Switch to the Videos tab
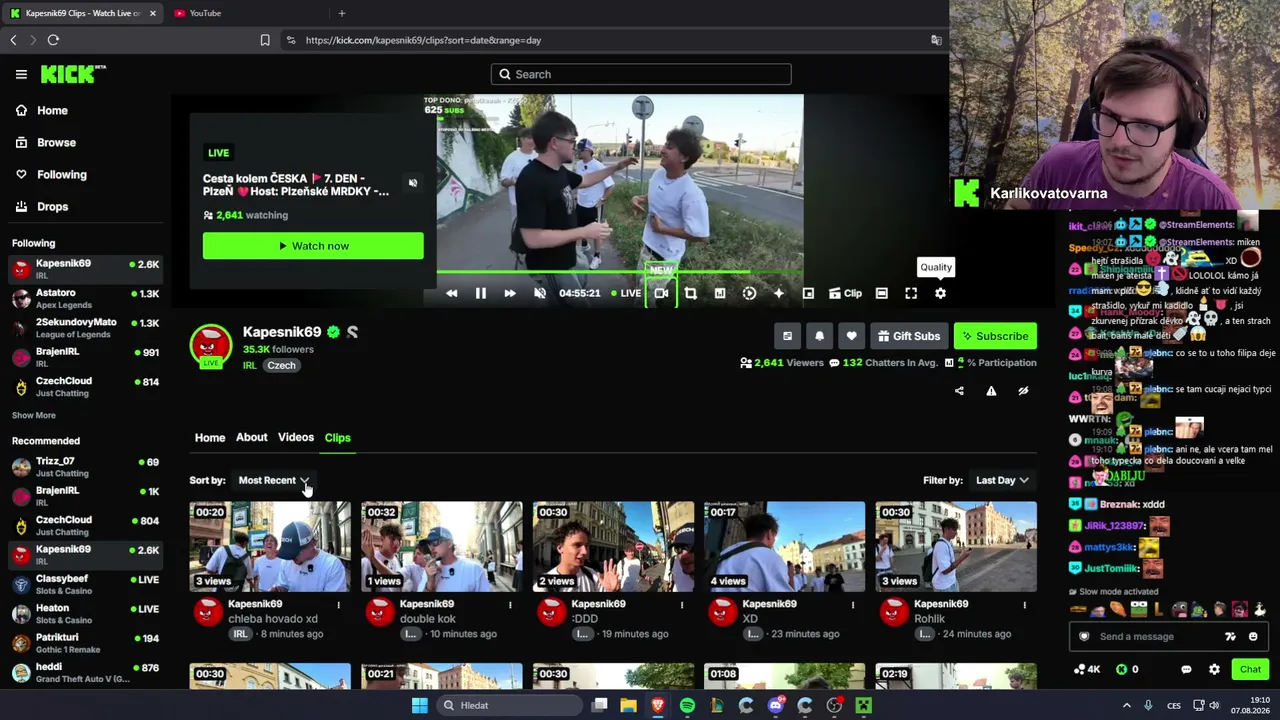 (296, 438)
